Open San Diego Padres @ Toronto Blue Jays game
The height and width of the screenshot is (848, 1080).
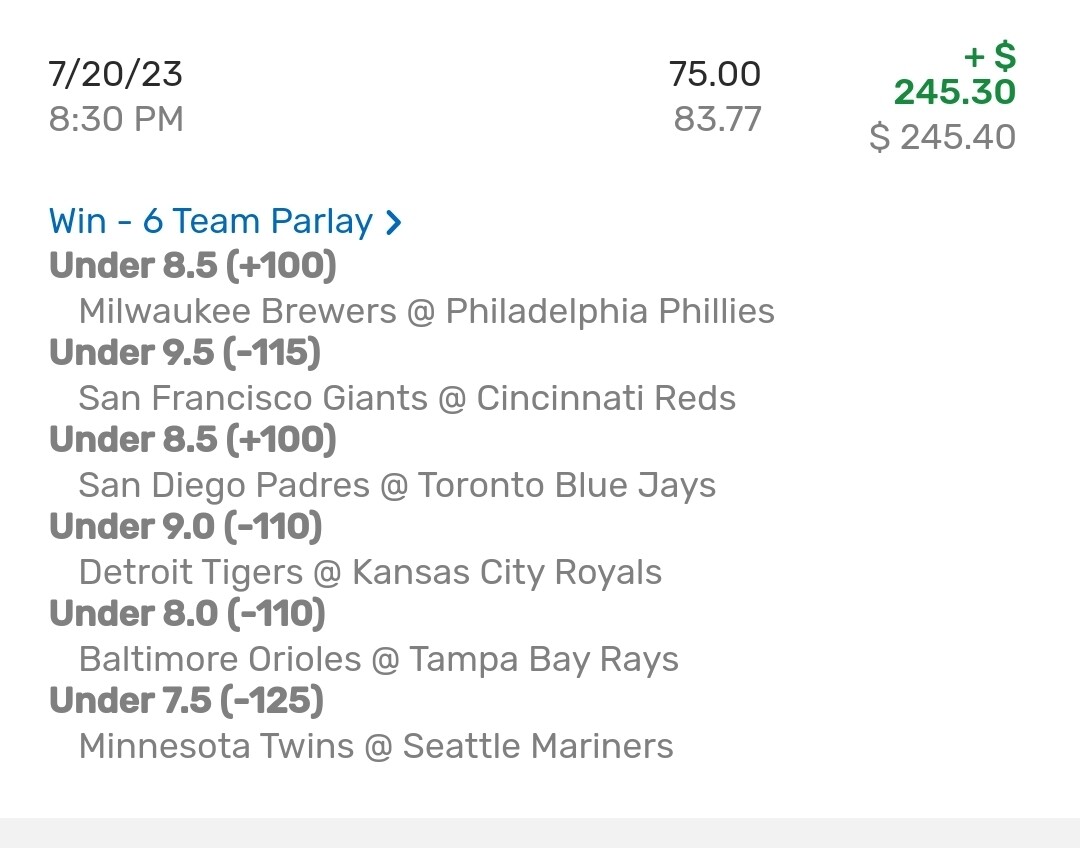click(x=397, y=485)
